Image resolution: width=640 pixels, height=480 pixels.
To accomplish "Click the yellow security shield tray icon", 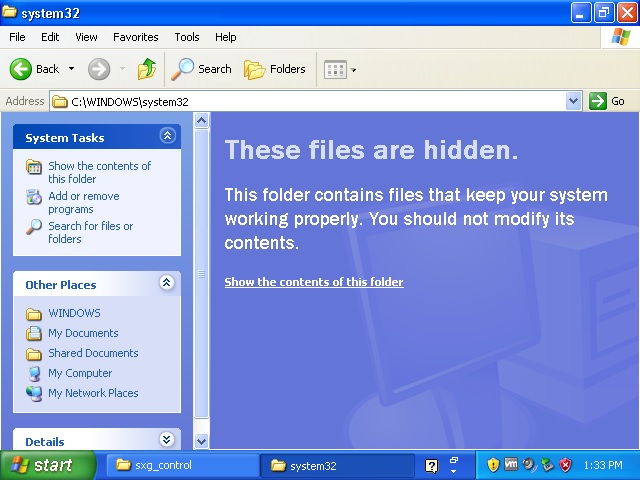I will click(x=493, y=464).
